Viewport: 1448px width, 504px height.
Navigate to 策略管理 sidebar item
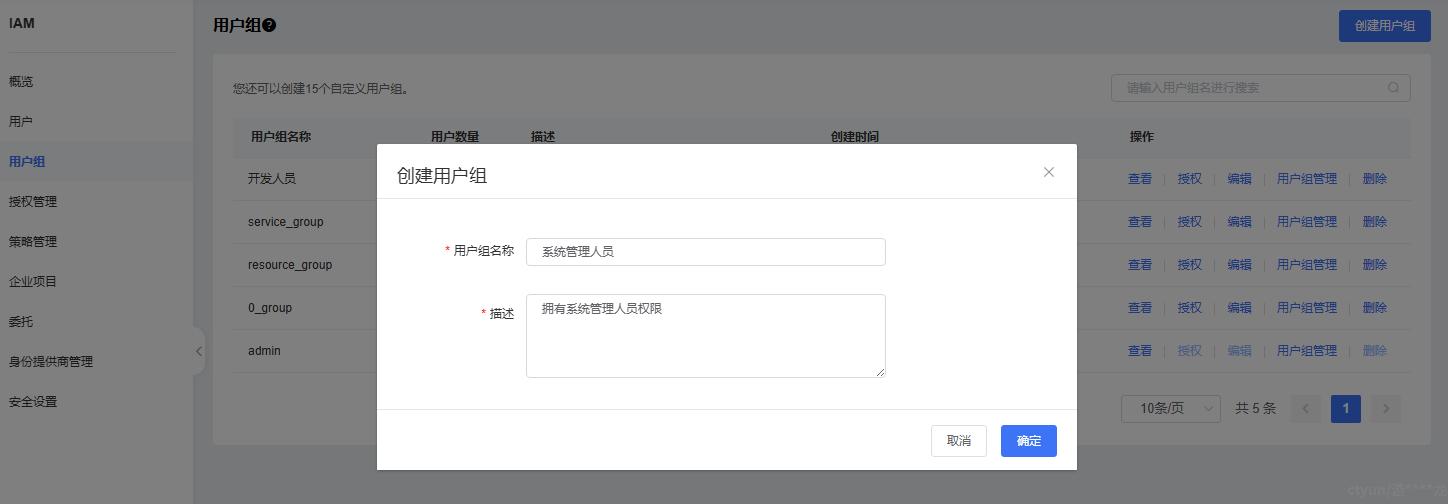coord(33,242)
